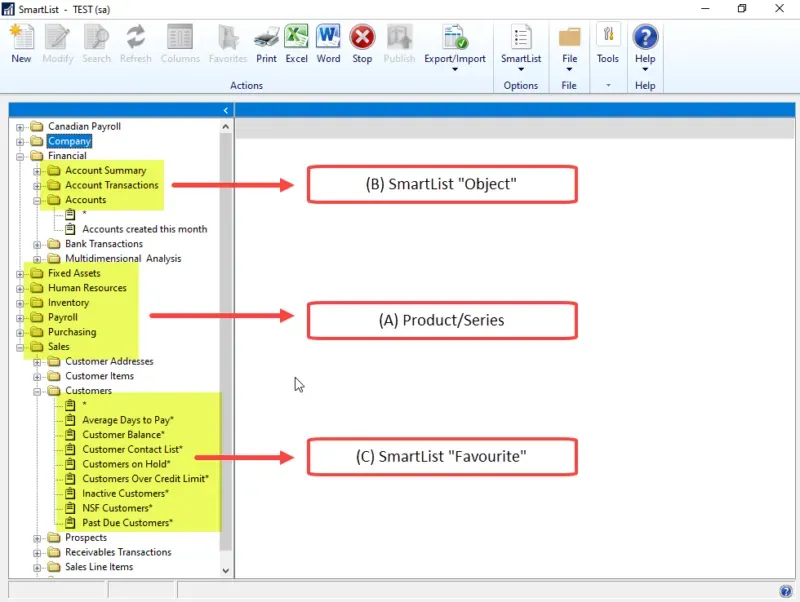Click tree scrollbar down arrow
Screen dimensions: 800x602
(x=226, y=571)
